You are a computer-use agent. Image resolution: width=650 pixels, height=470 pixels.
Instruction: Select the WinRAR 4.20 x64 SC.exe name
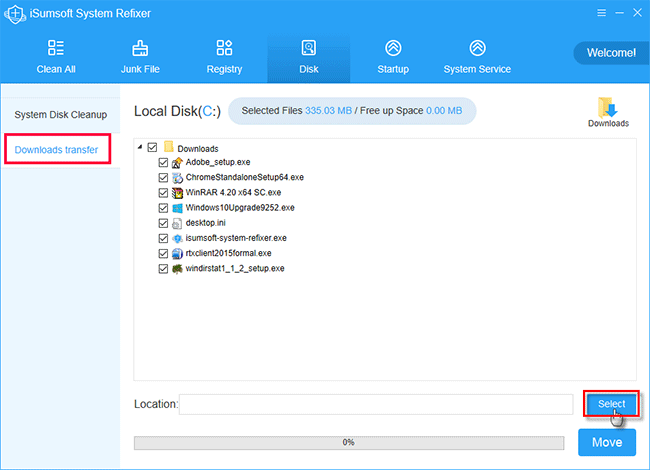pos(233,192)
